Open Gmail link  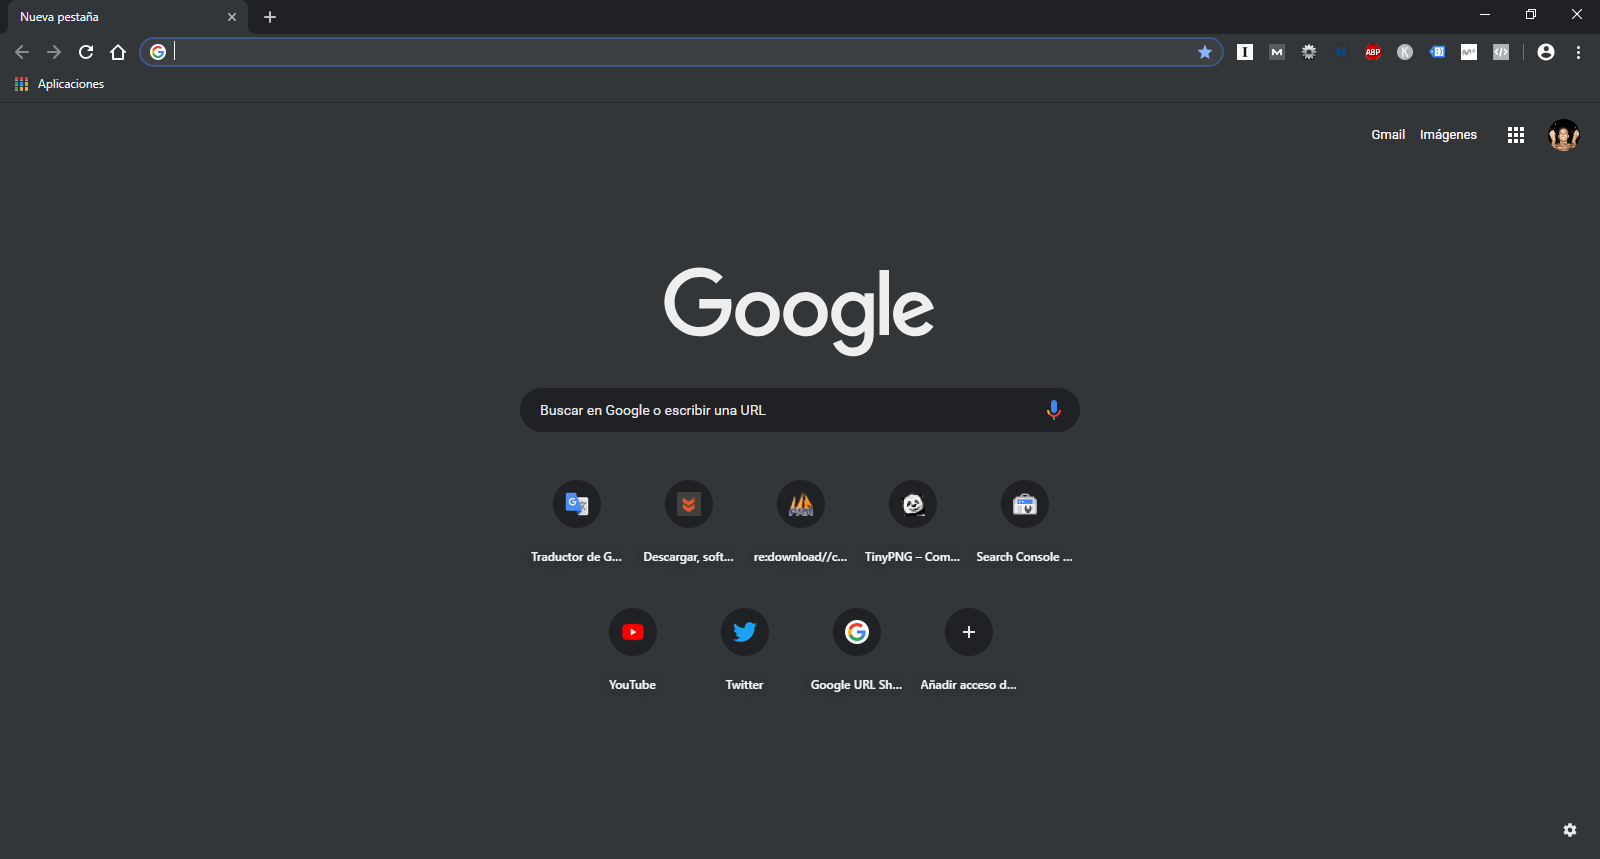coord(1388,135)
